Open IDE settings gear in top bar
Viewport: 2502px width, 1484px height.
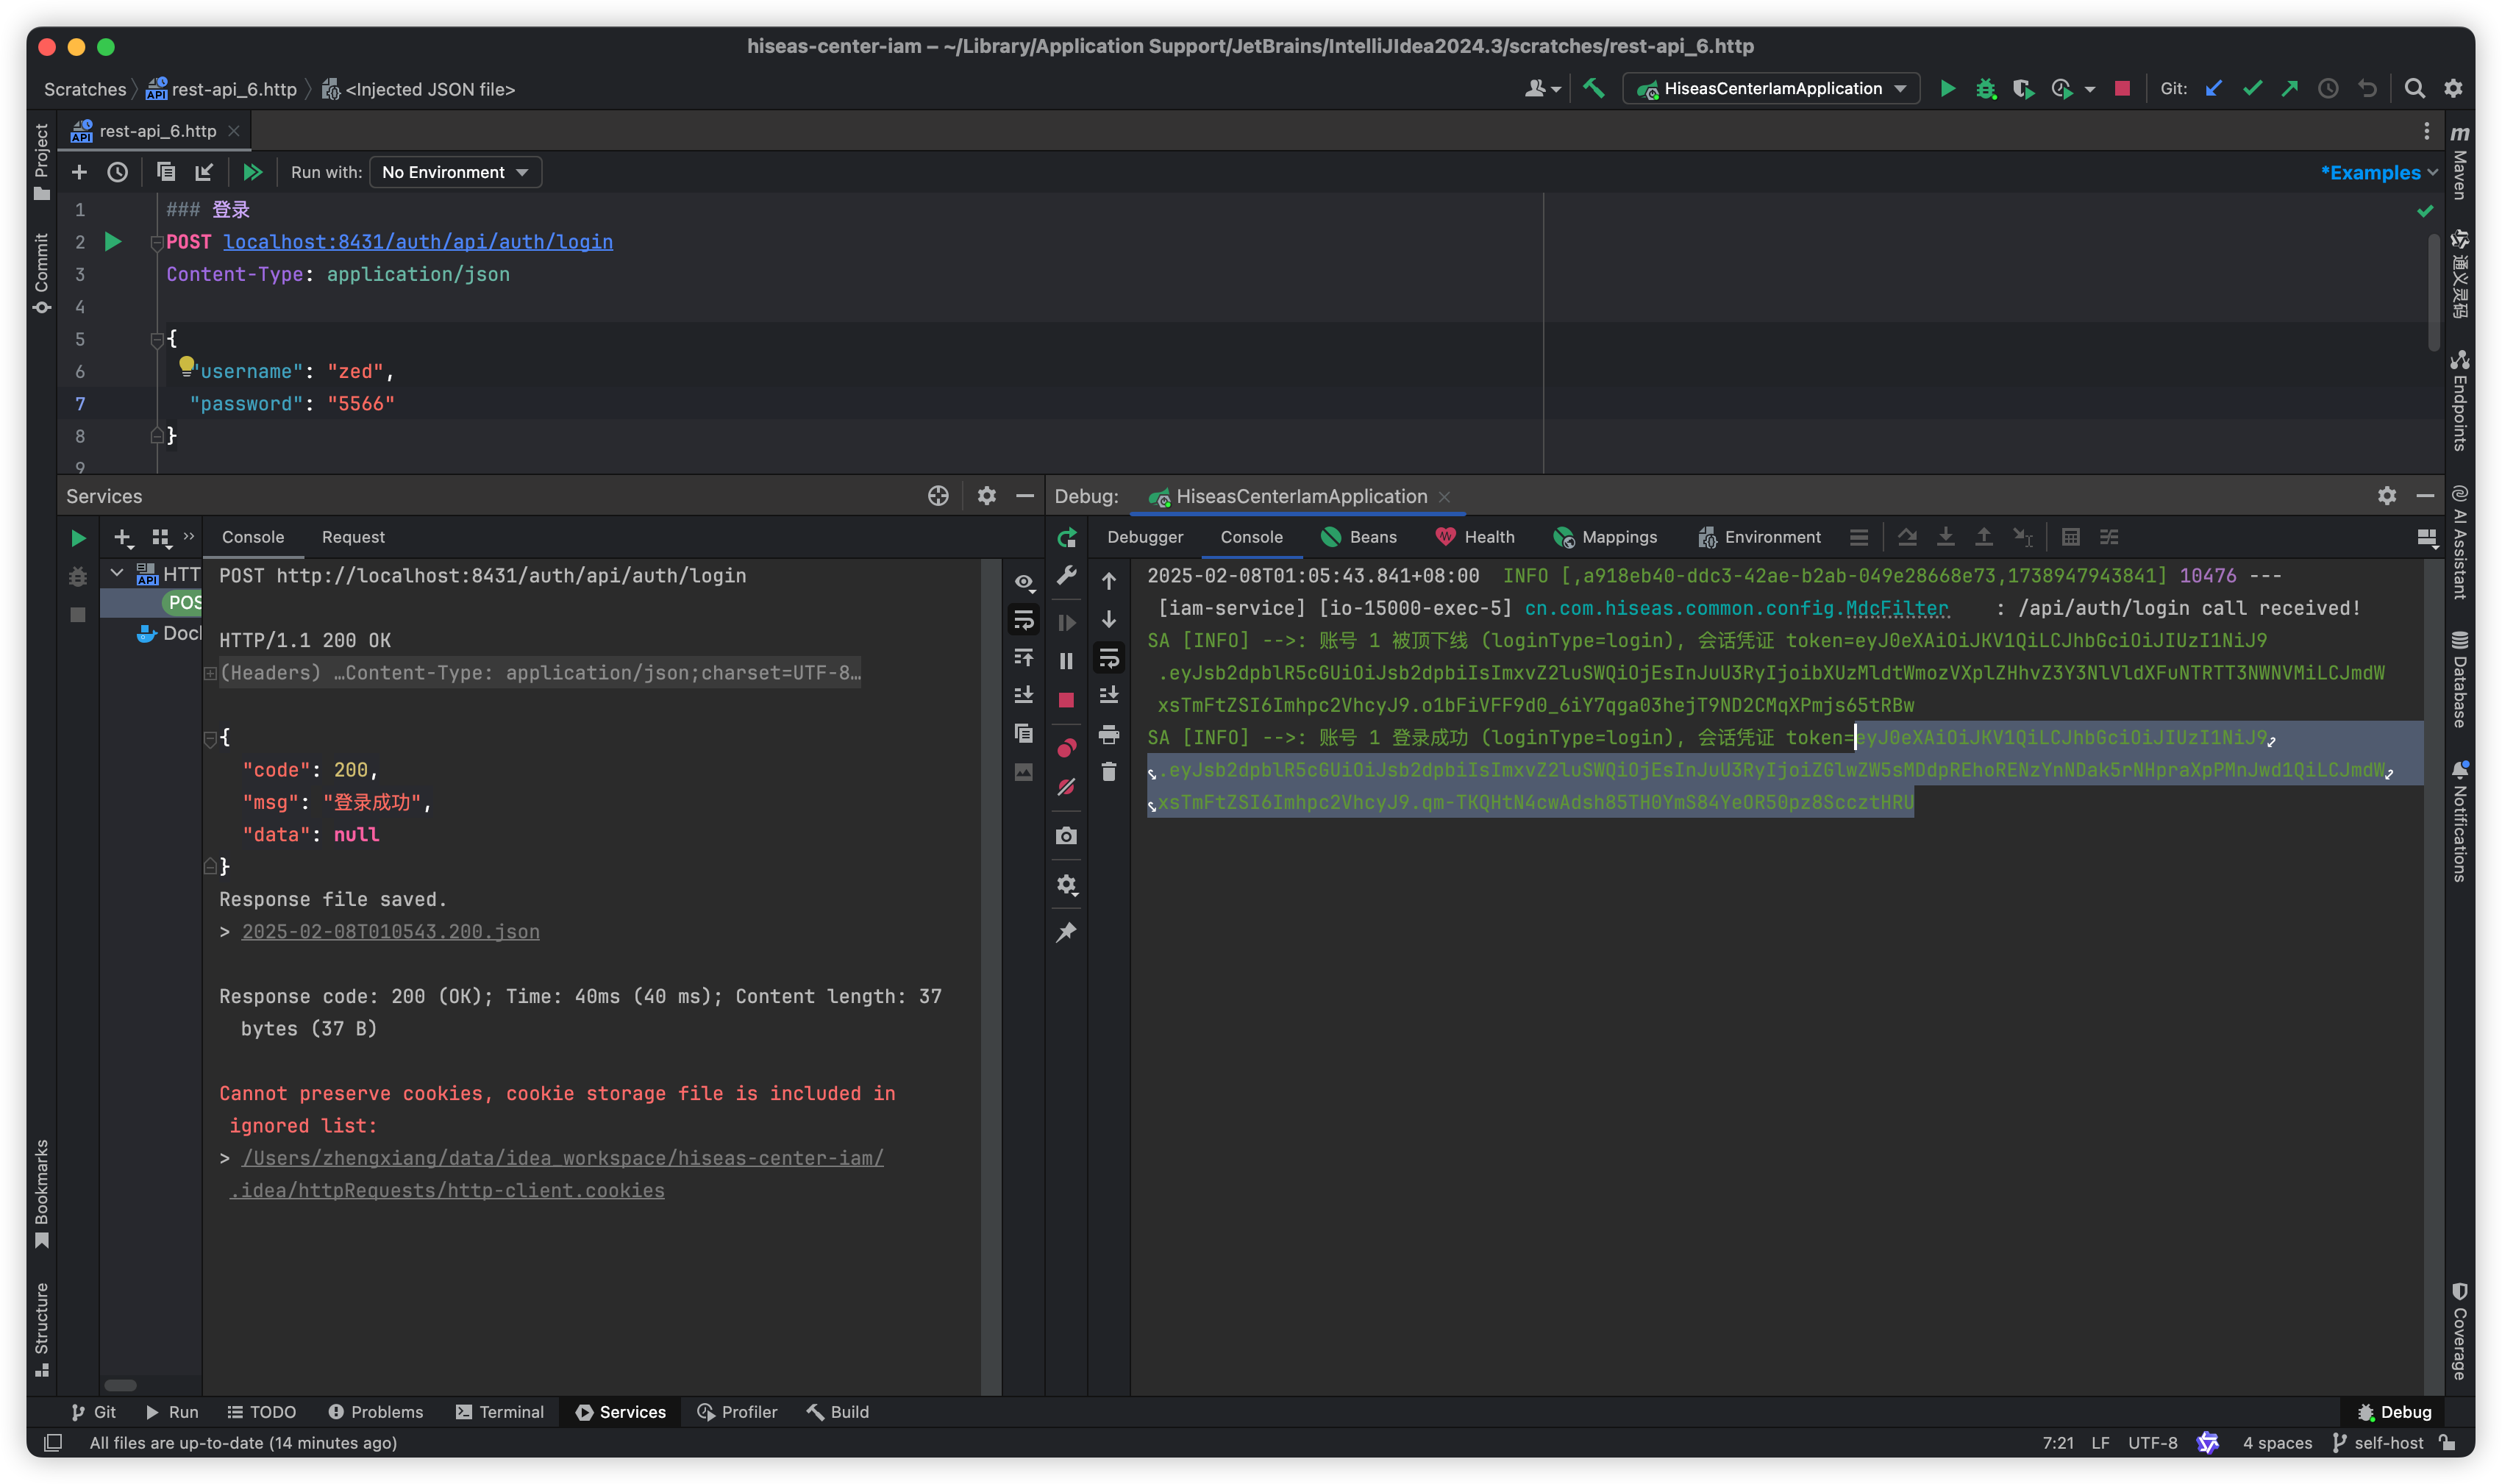click(2453, 89)
